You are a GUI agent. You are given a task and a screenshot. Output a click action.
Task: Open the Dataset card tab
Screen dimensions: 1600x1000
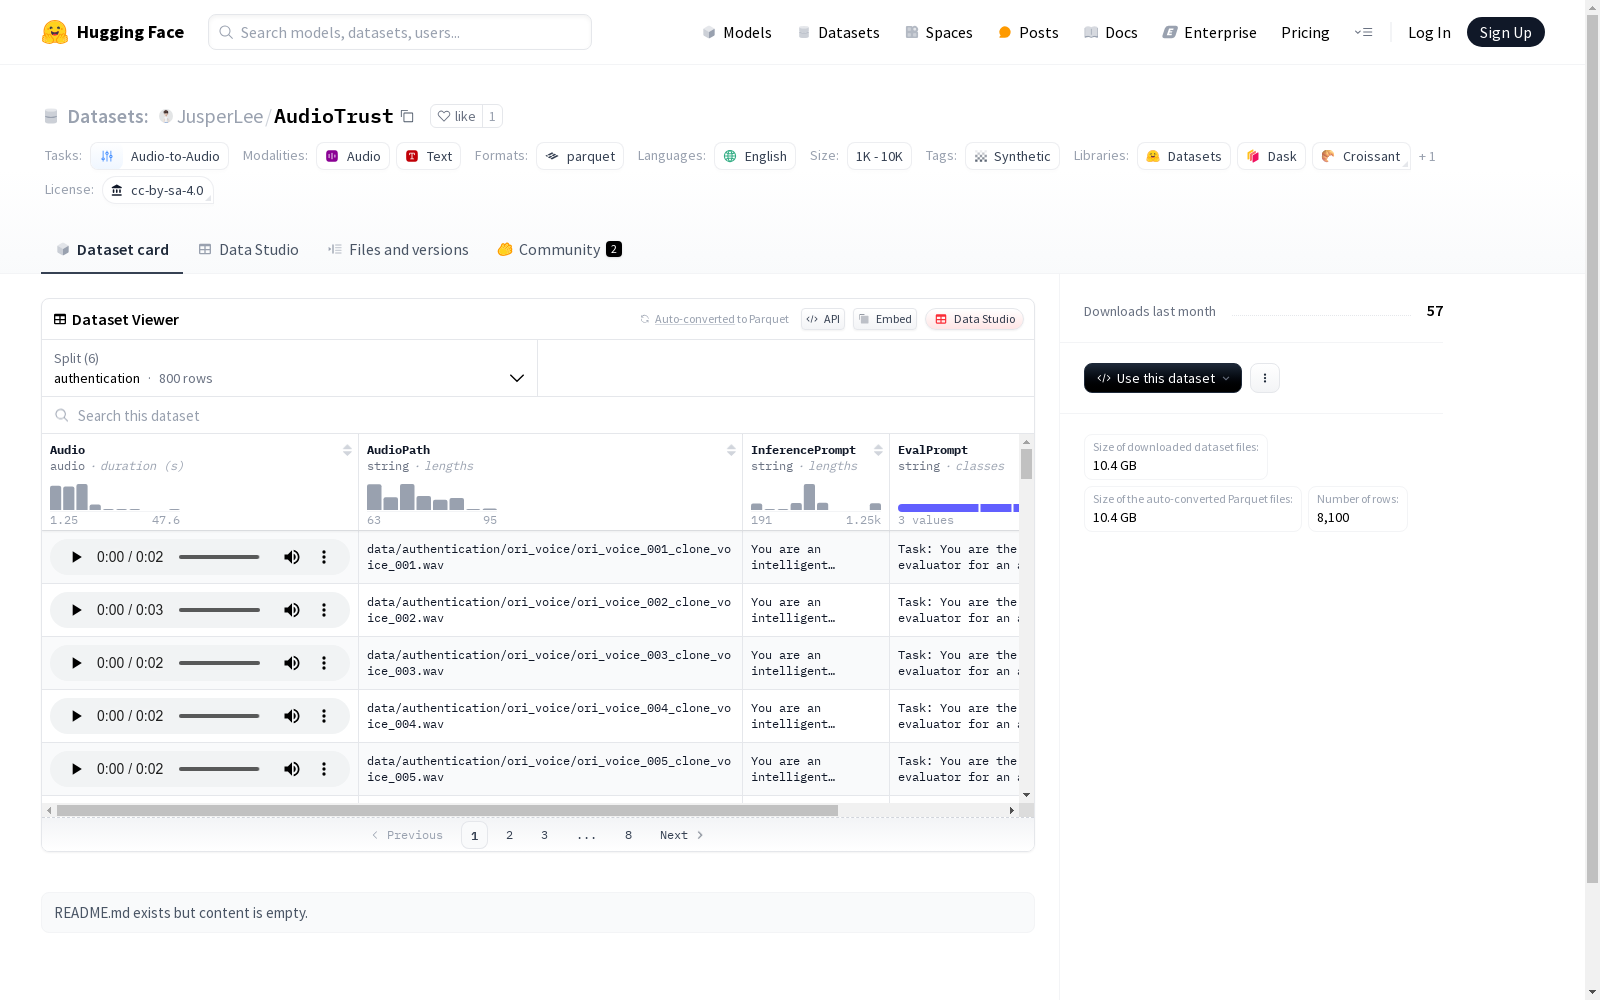point(112,250)
